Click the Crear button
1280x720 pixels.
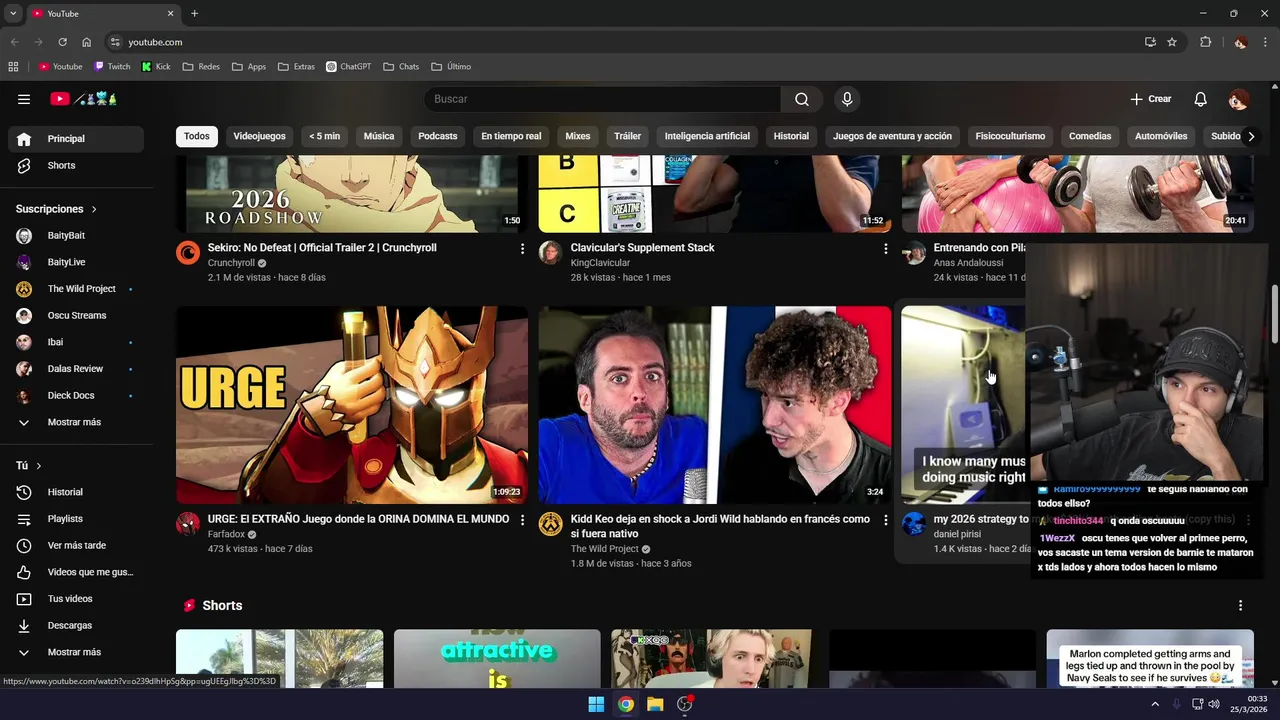pyautogui.click(x=1151, y=99)
